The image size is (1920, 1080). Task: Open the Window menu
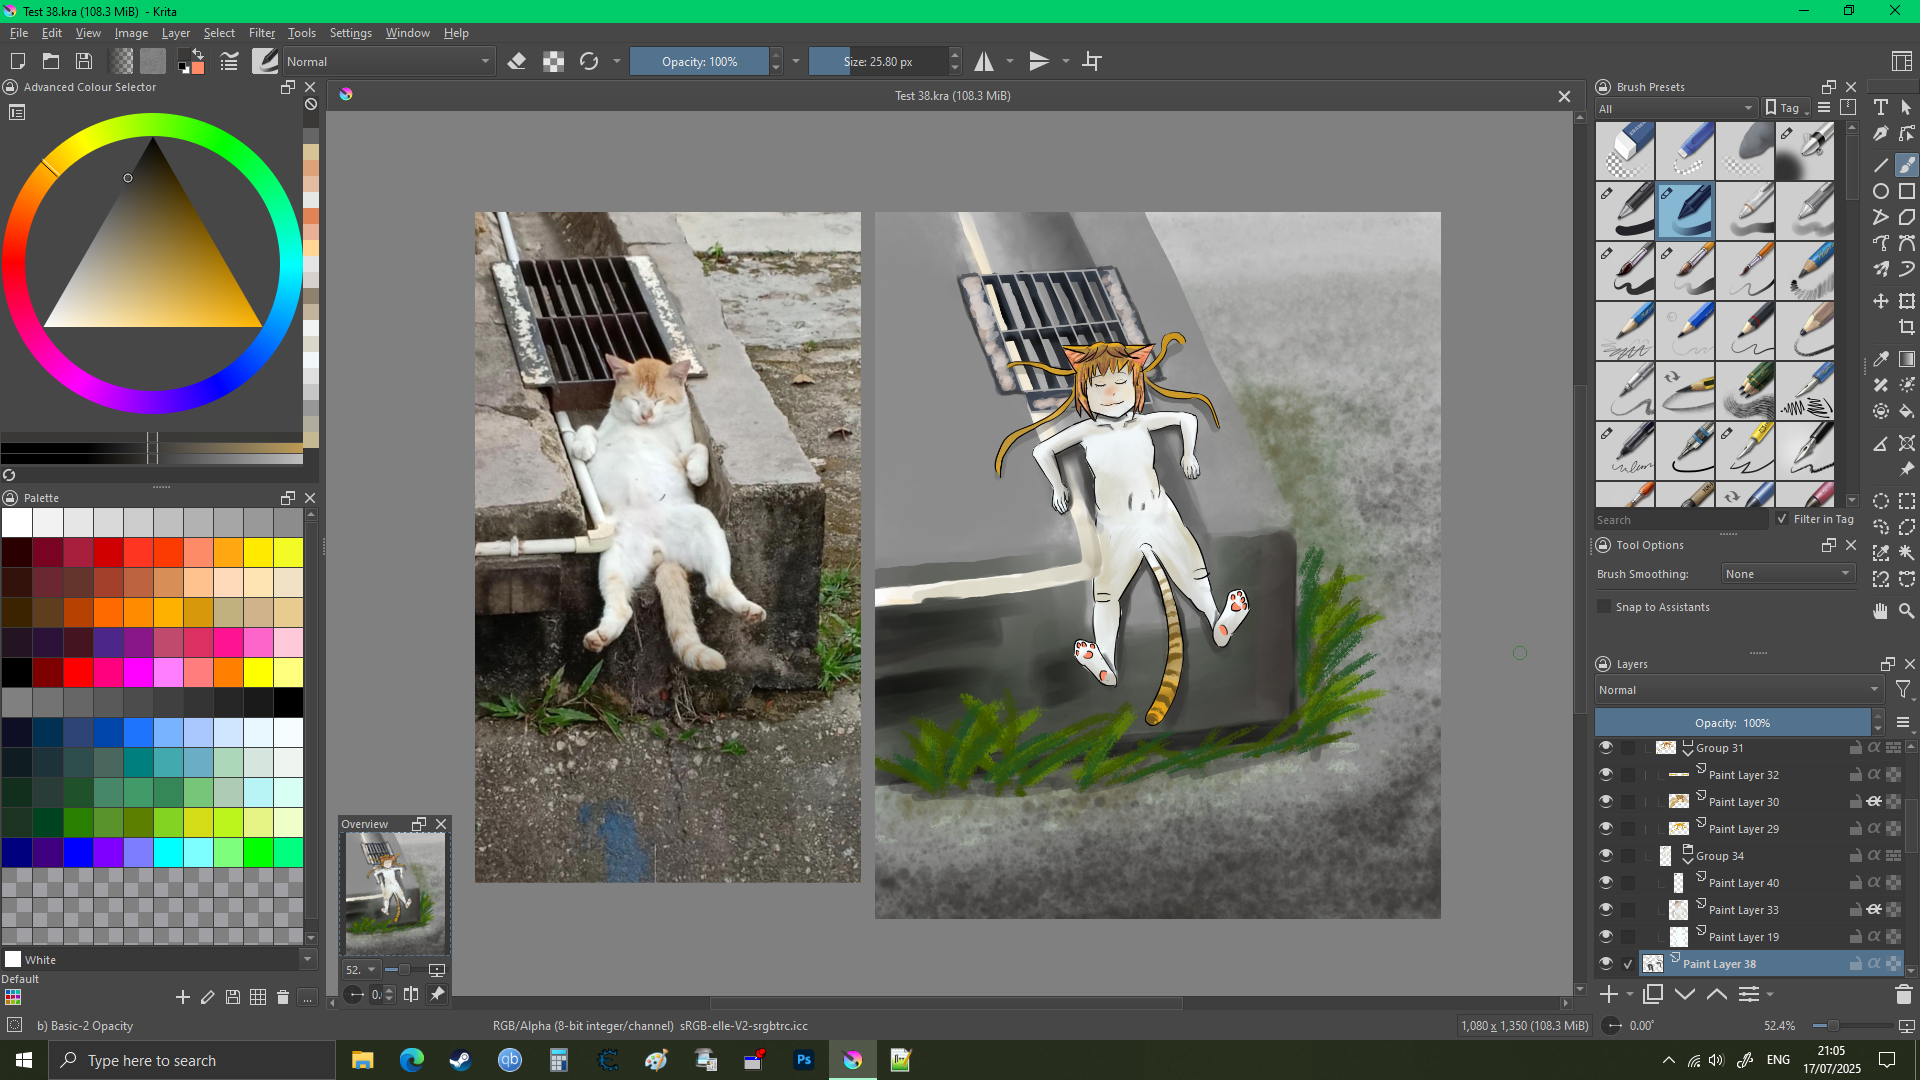coord(407,33)
